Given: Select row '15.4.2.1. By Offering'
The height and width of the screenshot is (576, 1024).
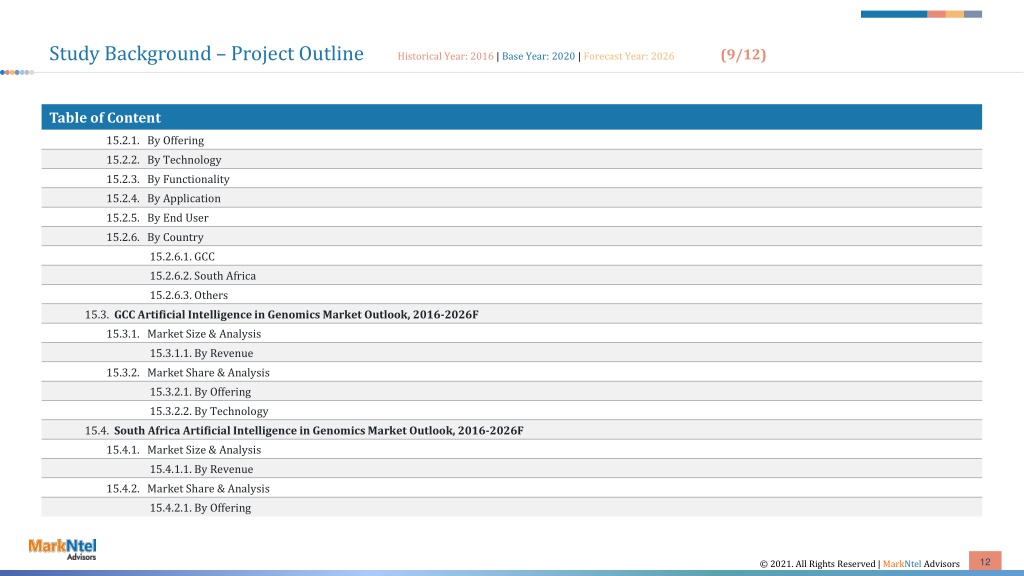Looking at the screenshot, I should click(x=511, y=507).
